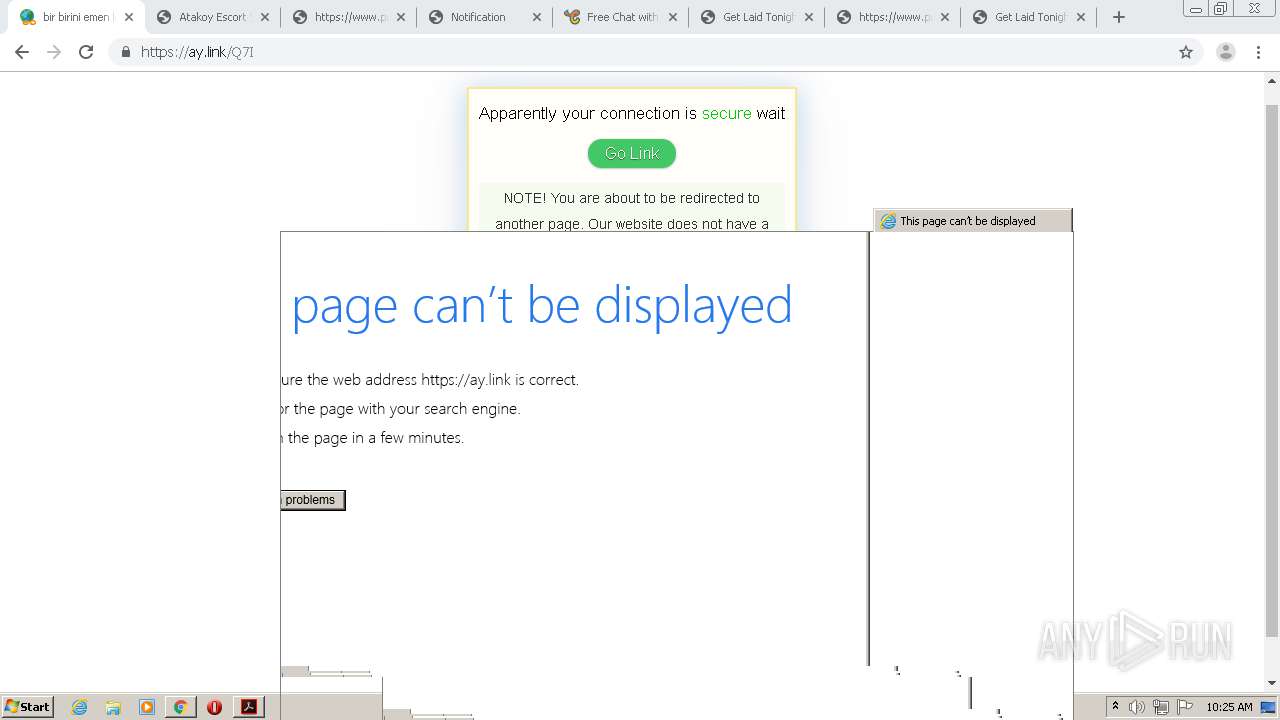Open the network tray icon
This screenshot has height=720, width=1280.
tap(1161, 707)
